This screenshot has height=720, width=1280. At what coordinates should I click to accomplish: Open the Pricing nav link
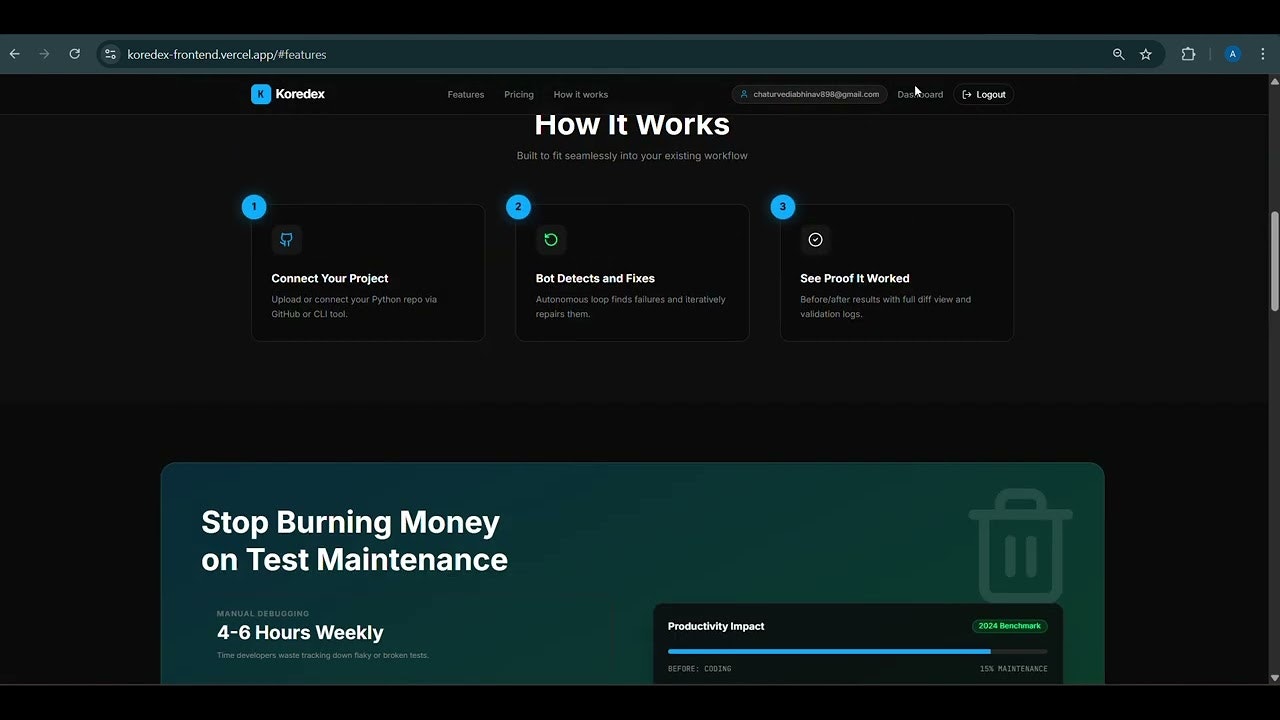(519, 94)
